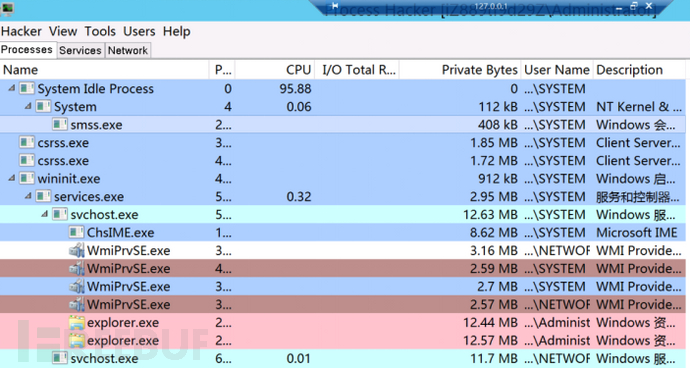Sort by the User Name column header
Viewport: 690px width, 369px height.
[557, 70]
